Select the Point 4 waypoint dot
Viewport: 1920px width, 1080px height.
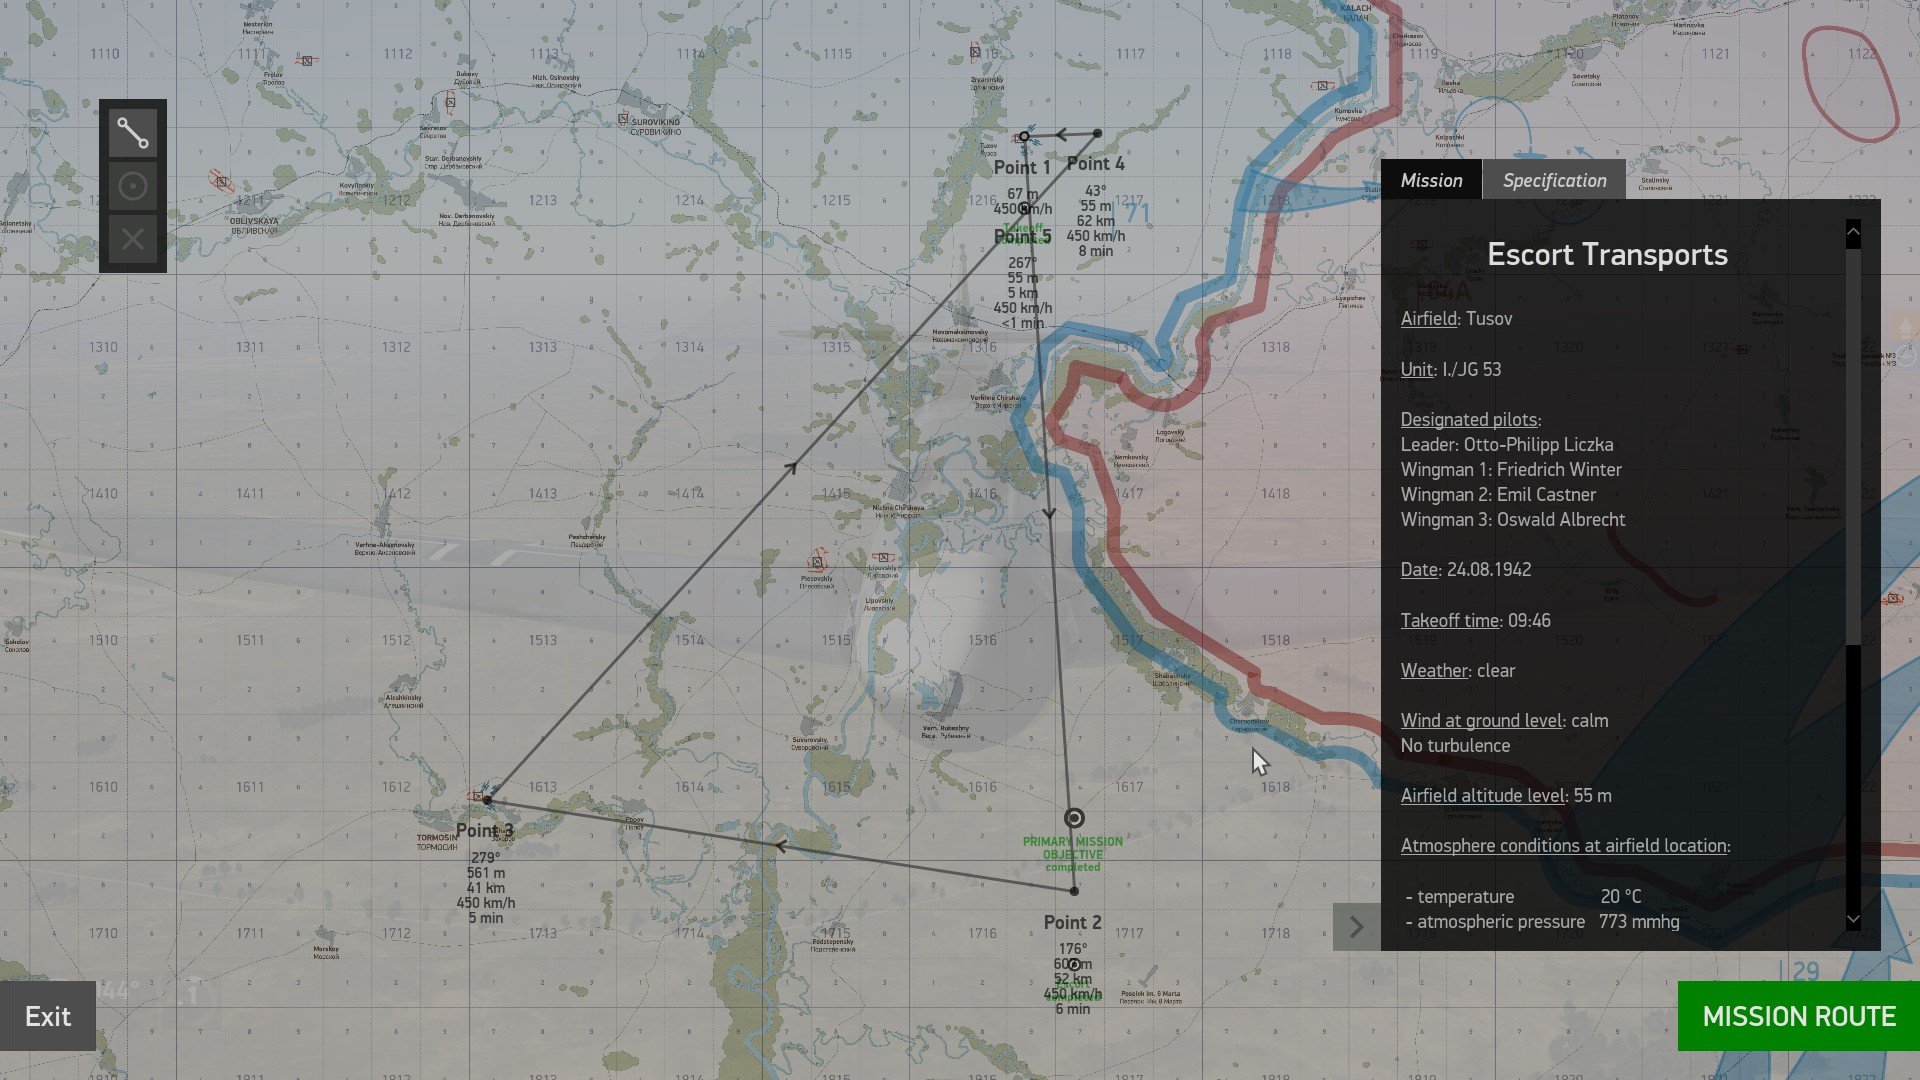pyautogui.click(x=1098, y=133)
